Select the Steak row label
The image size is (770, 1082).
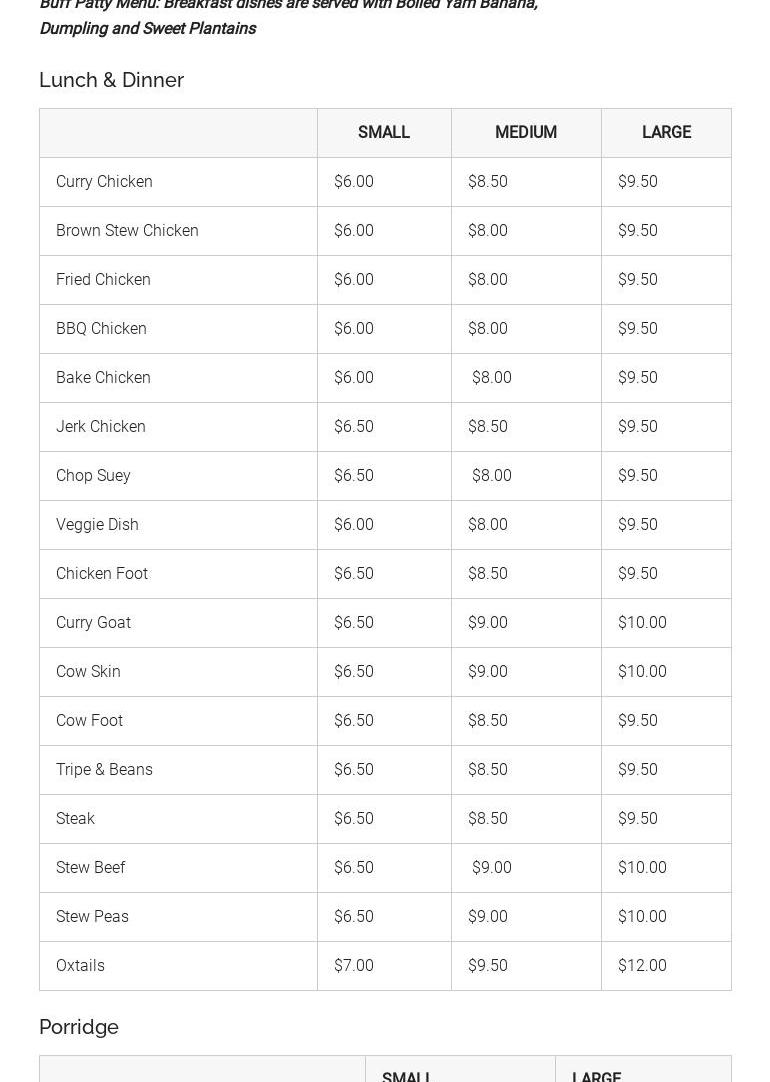tap(75, 818)
